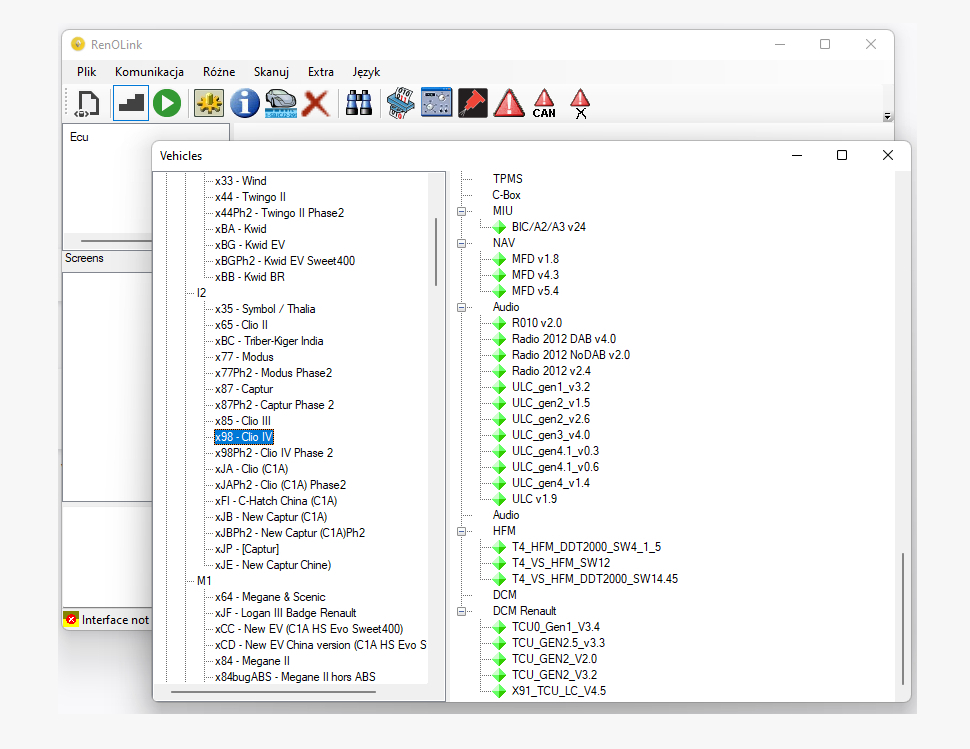
Task: Click the warning triangle with X icon
Action: [x=580, y=103]
